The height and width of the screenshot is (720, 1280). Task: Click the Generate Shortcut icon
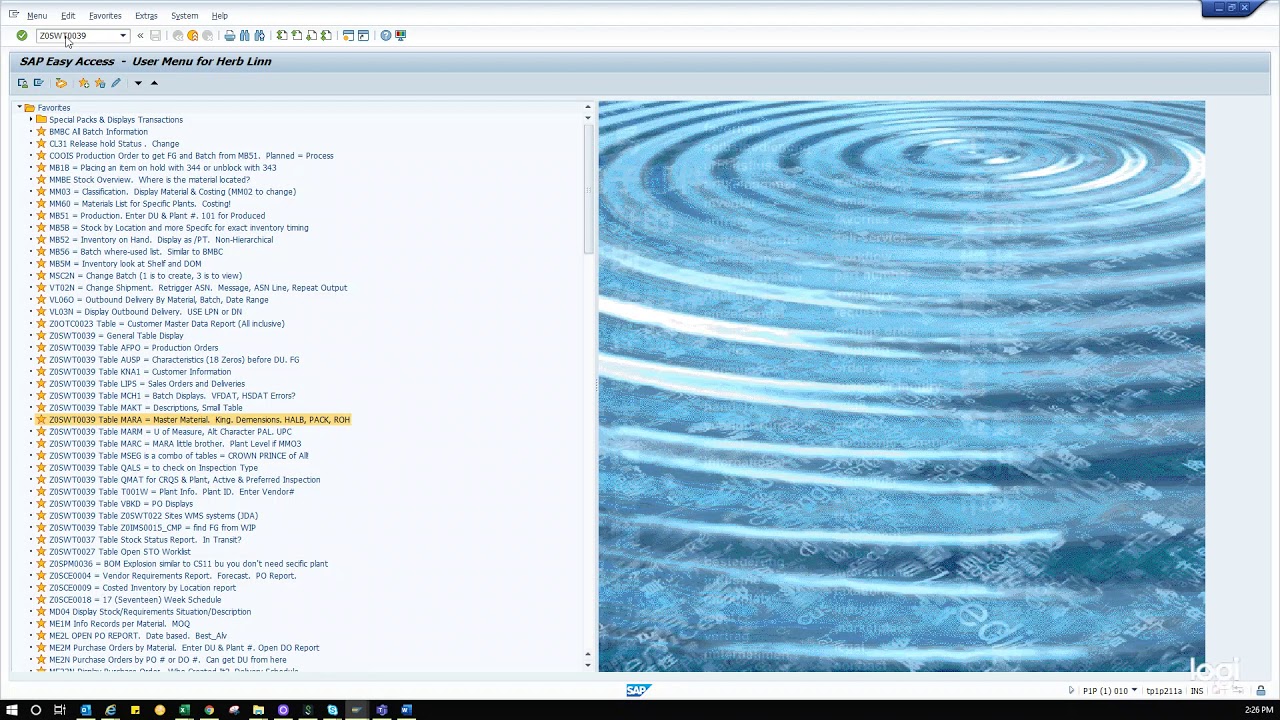click(x=363, y=36)
